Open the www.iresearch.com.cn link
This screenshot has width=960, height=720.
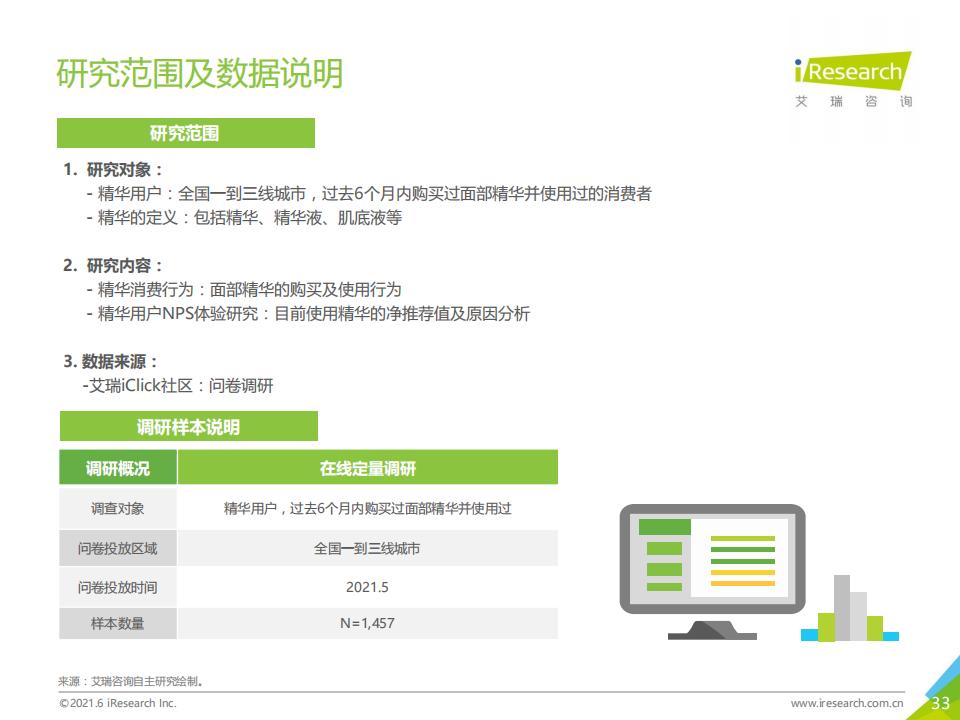[x=847, y=703]
